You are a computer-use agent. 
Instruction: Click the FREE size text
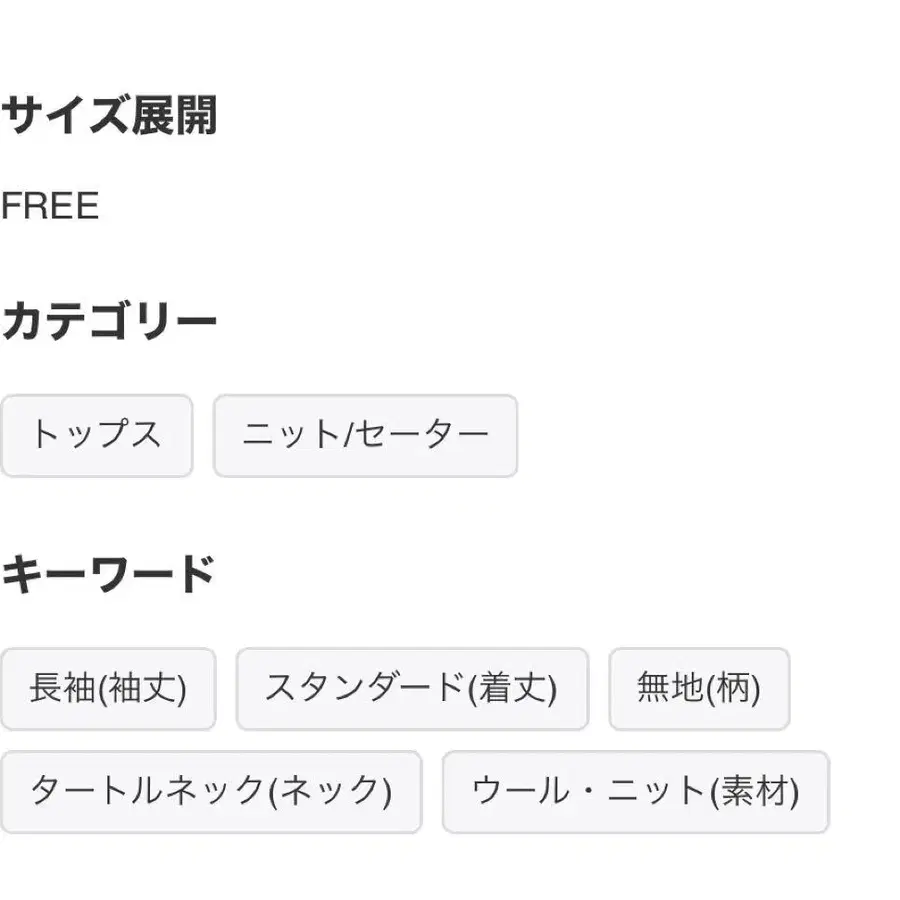pos(50,207)
